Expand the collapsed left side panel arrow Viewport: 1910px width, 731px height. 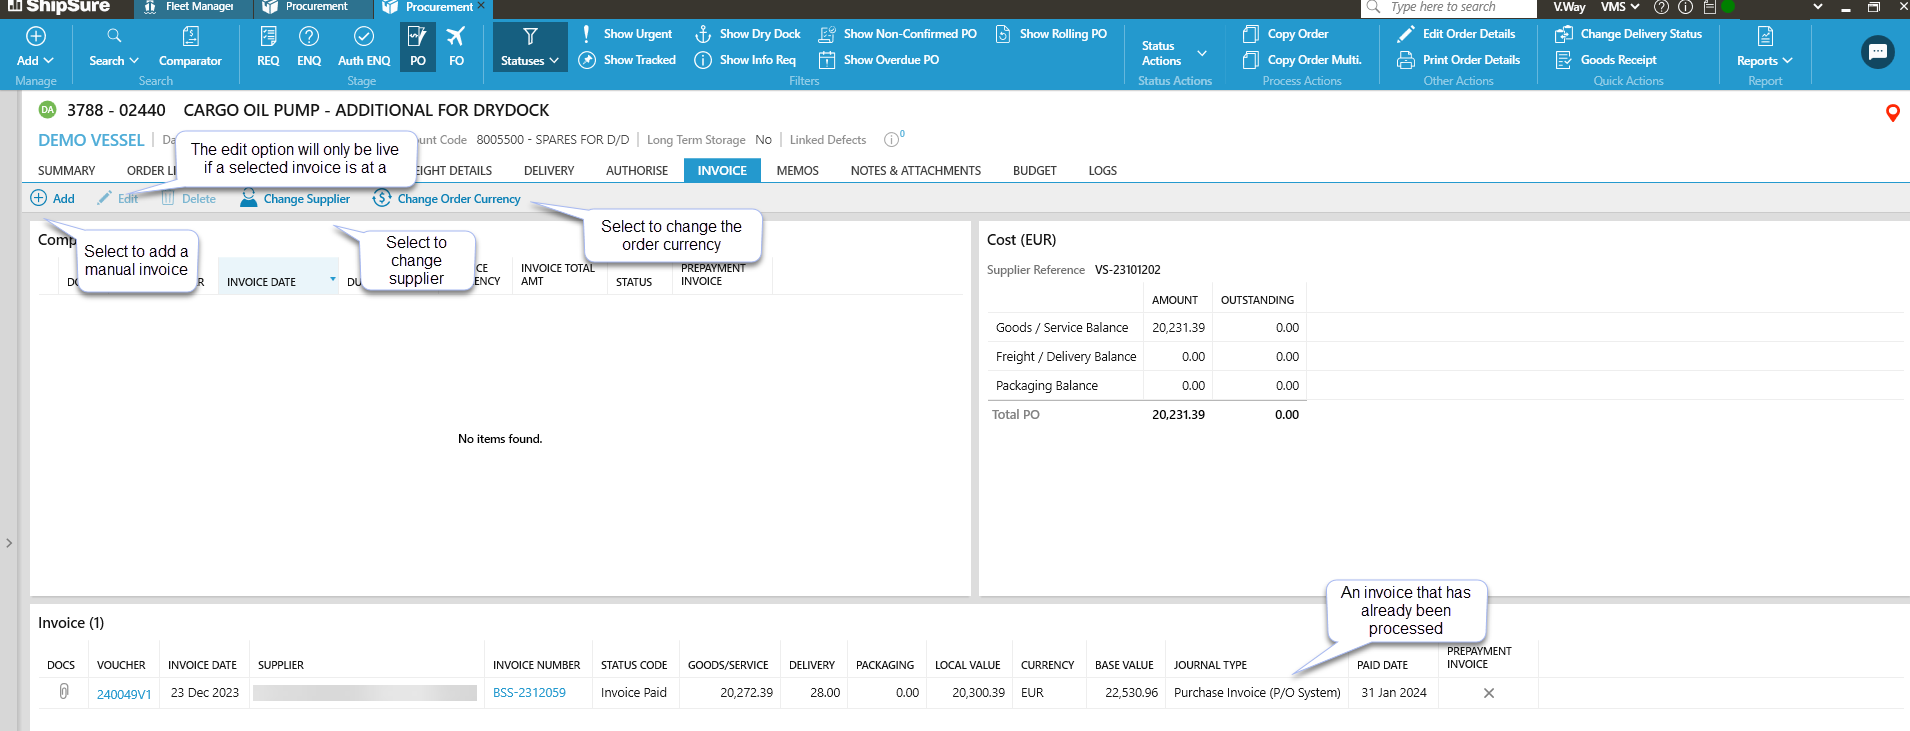pyautogui.click(x=9, y=543)
